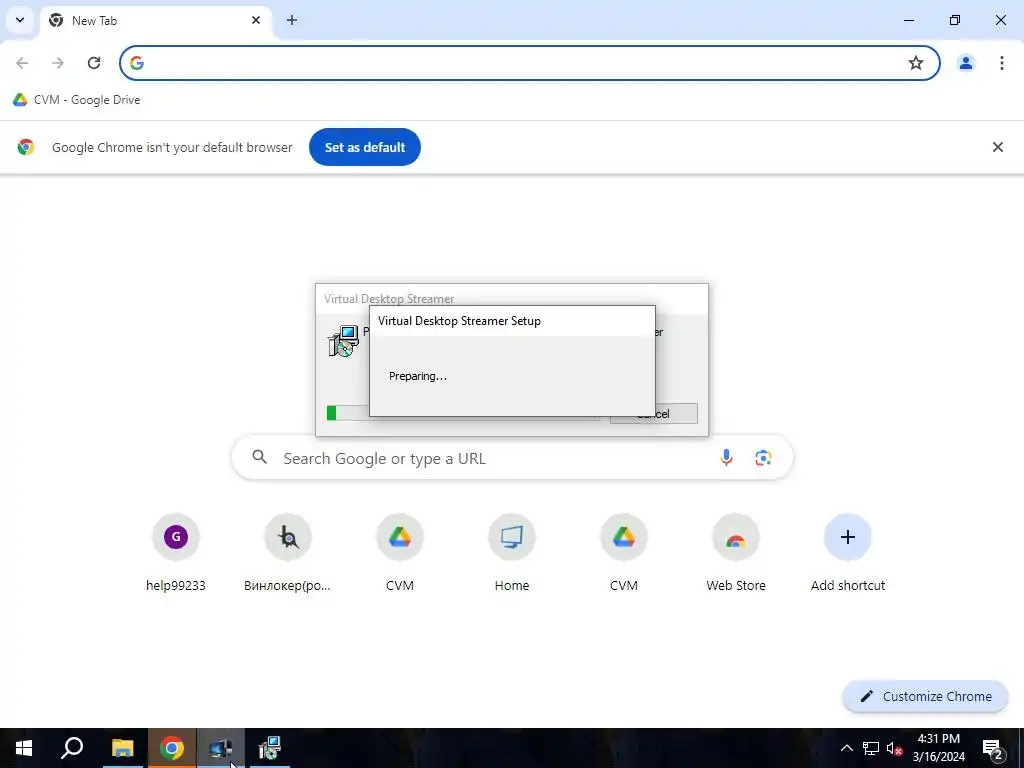The width and height of the screenshot is (1024, 768).
Task: Click the muted volume tray icon
Action: 894,748
